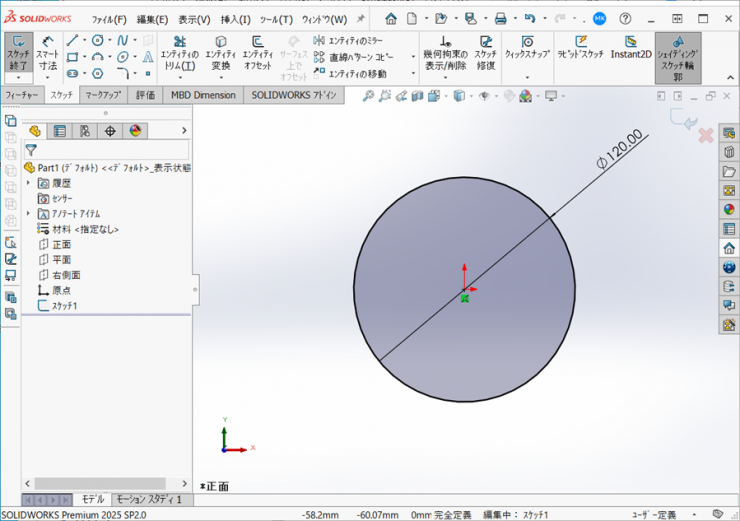The width and height of the screenshot is (740, 521).
Task: Open the 挿入(I) menu
Action: 236,19
